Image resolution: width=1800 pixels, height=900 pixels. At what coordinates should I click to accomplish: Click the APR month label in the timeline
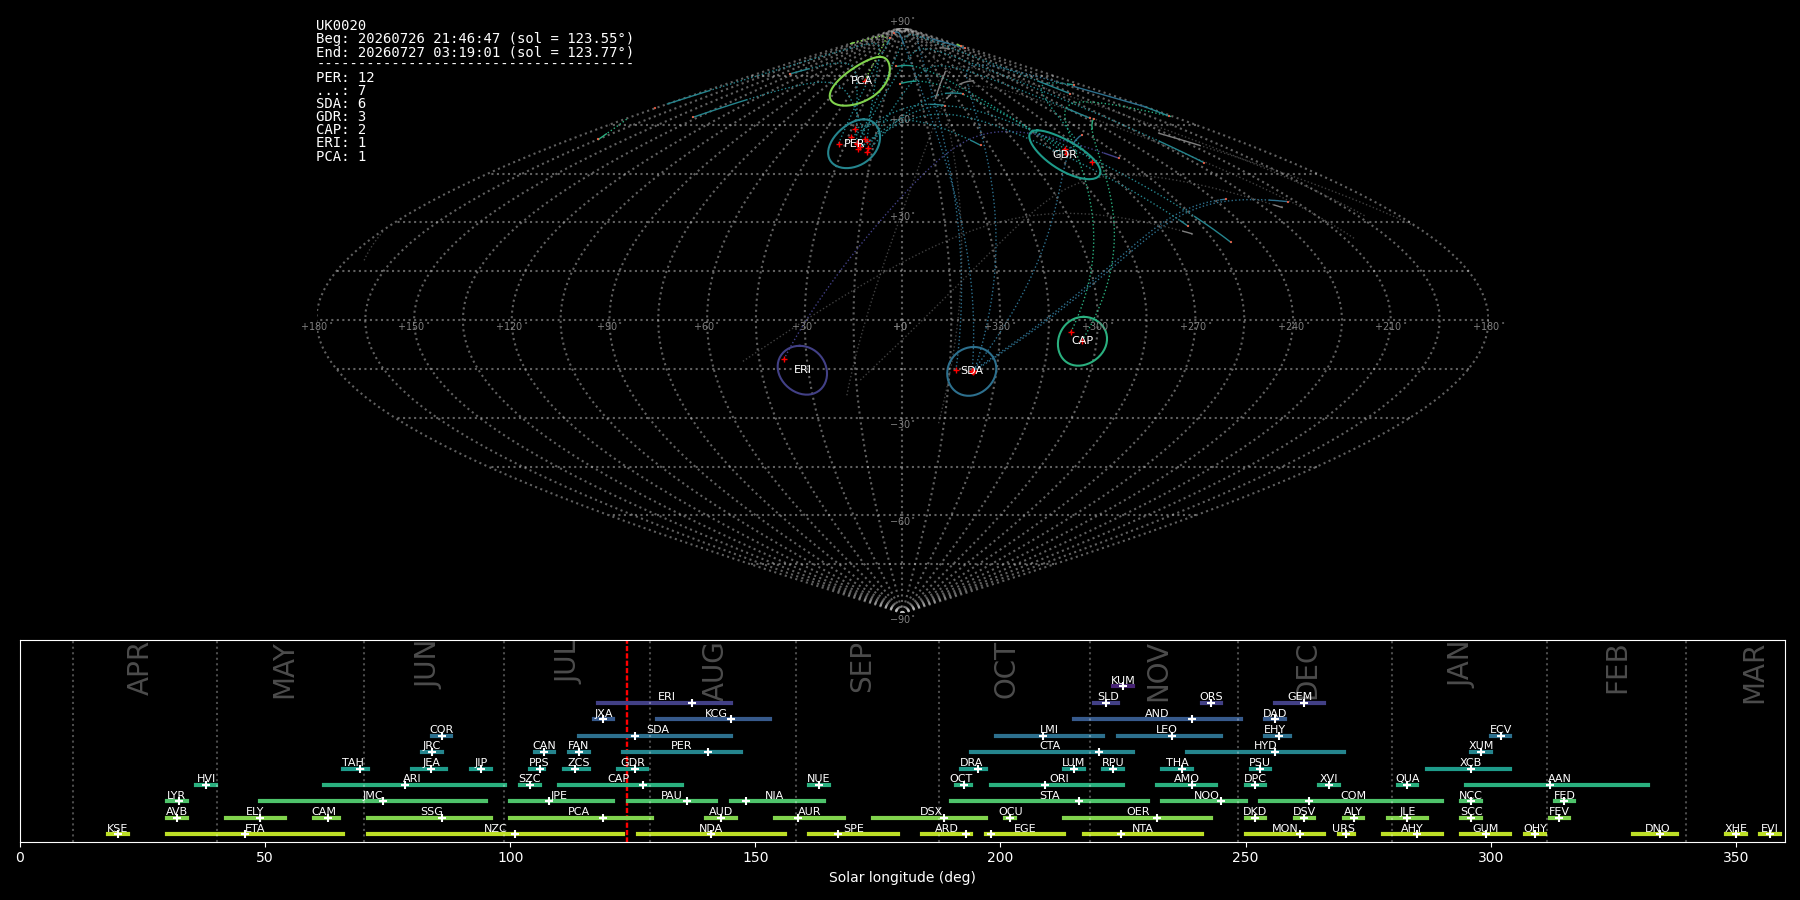(x=139, y=669)
